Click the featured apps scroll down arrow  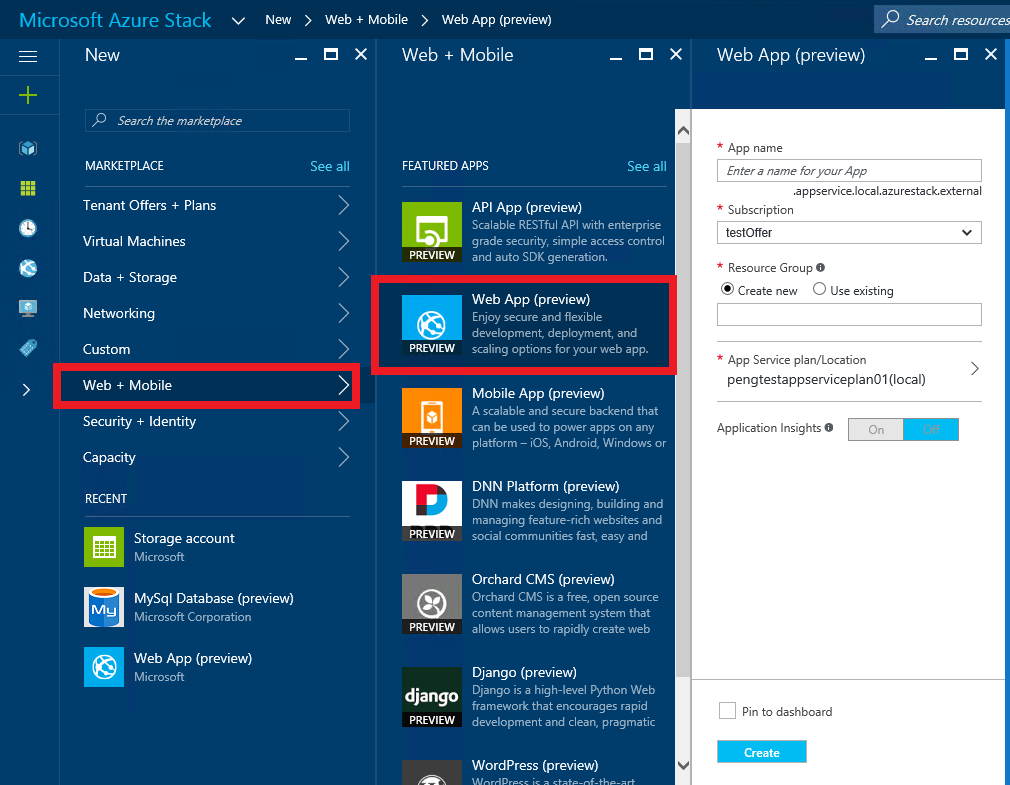[x=683, y=766]
